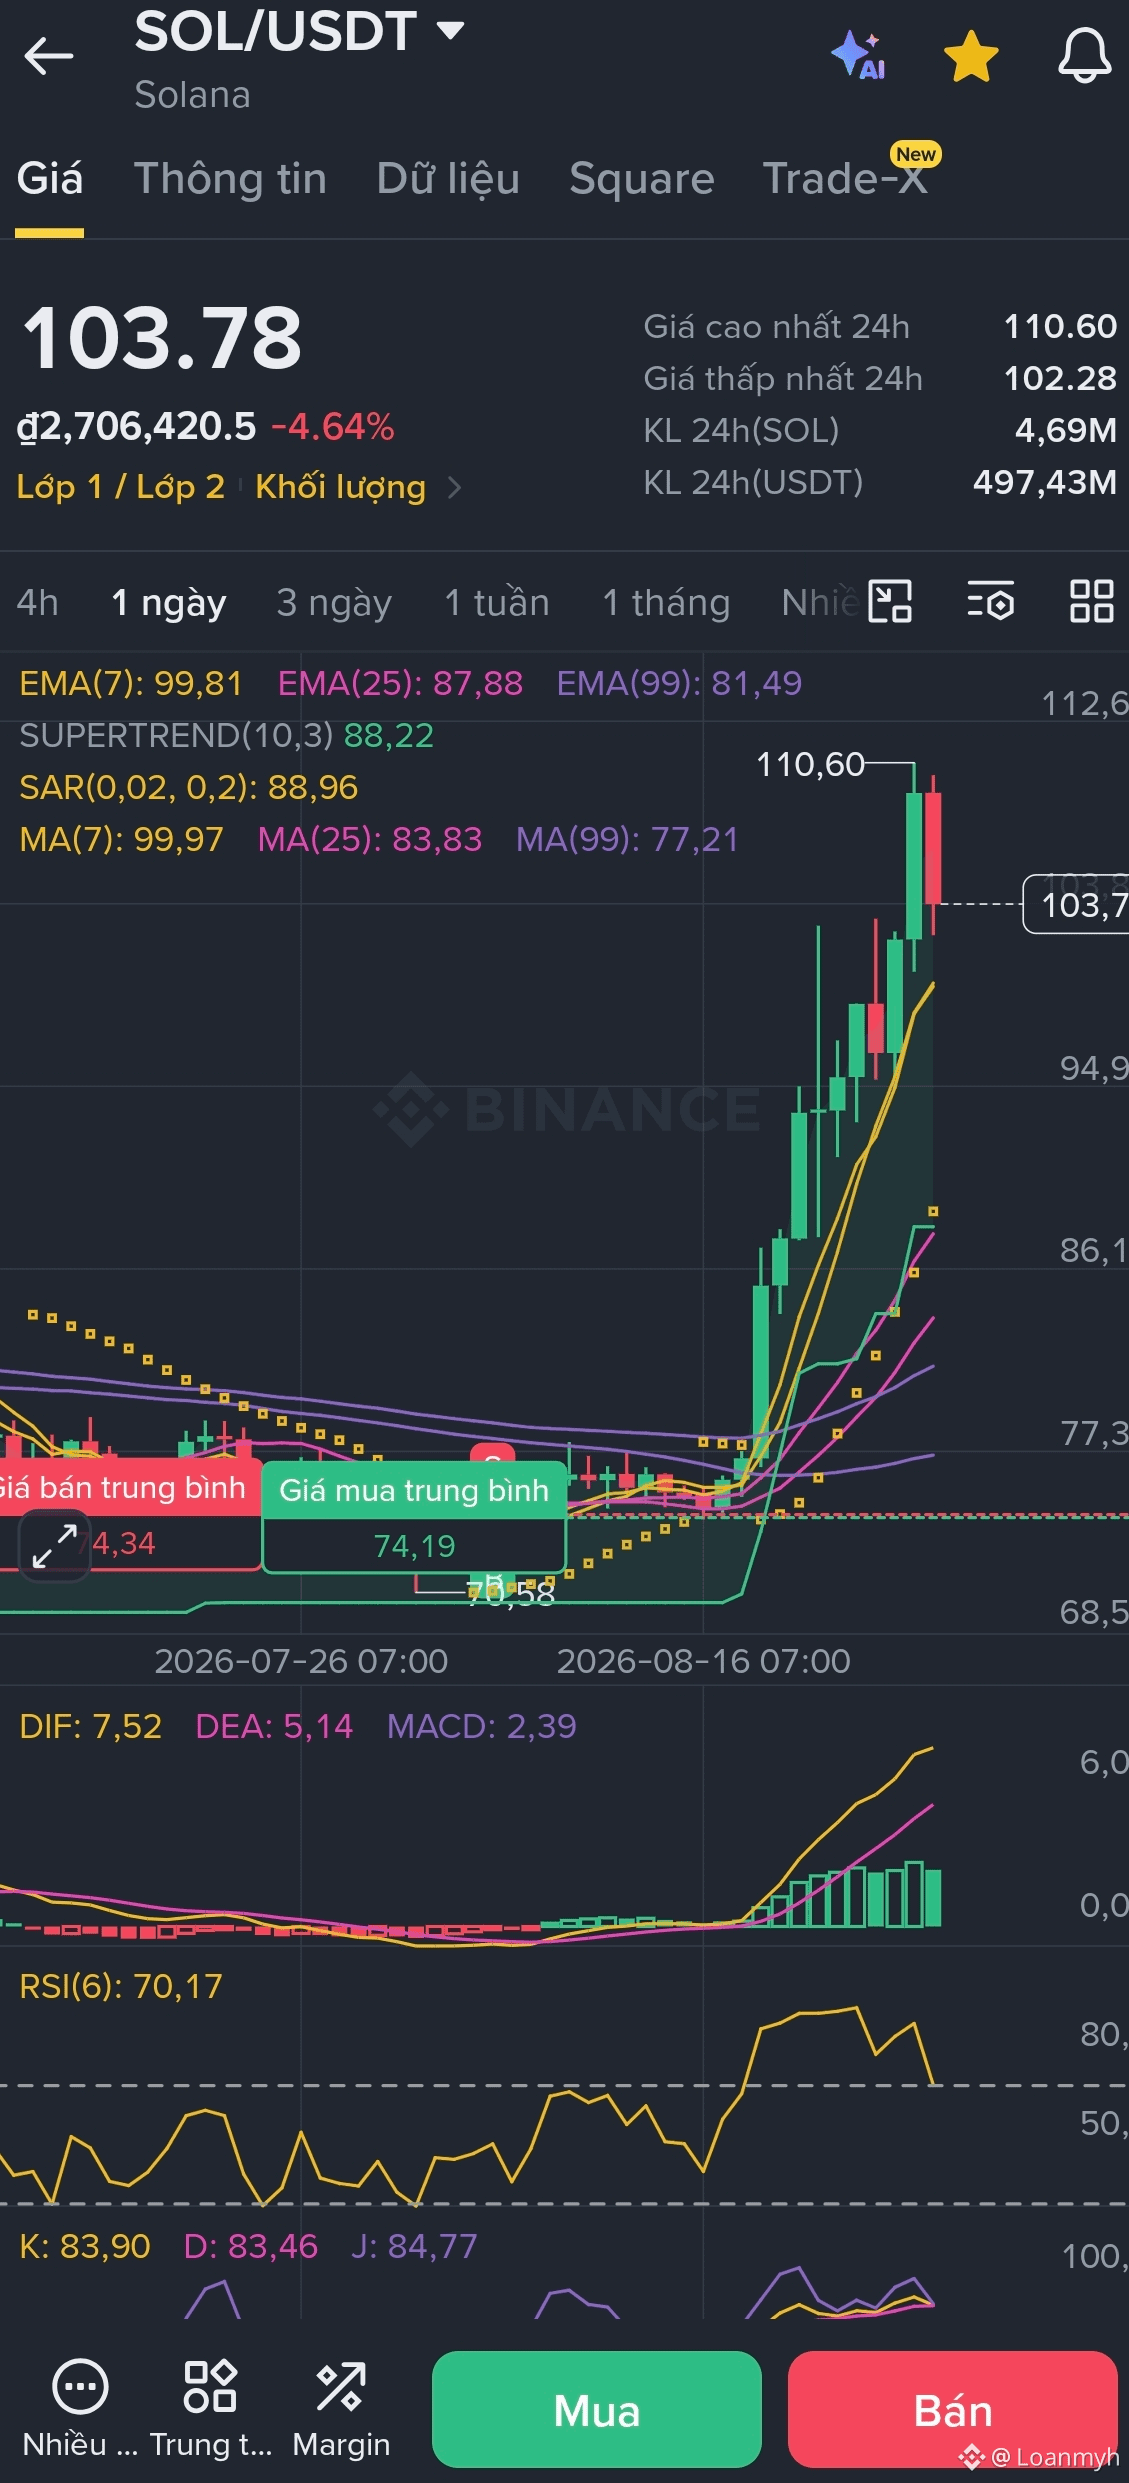Image resolution: width=1129 pixels, height=2483 pixels.
Task: Tap the red Bán sell button
Action: [x=953, y=2410]
